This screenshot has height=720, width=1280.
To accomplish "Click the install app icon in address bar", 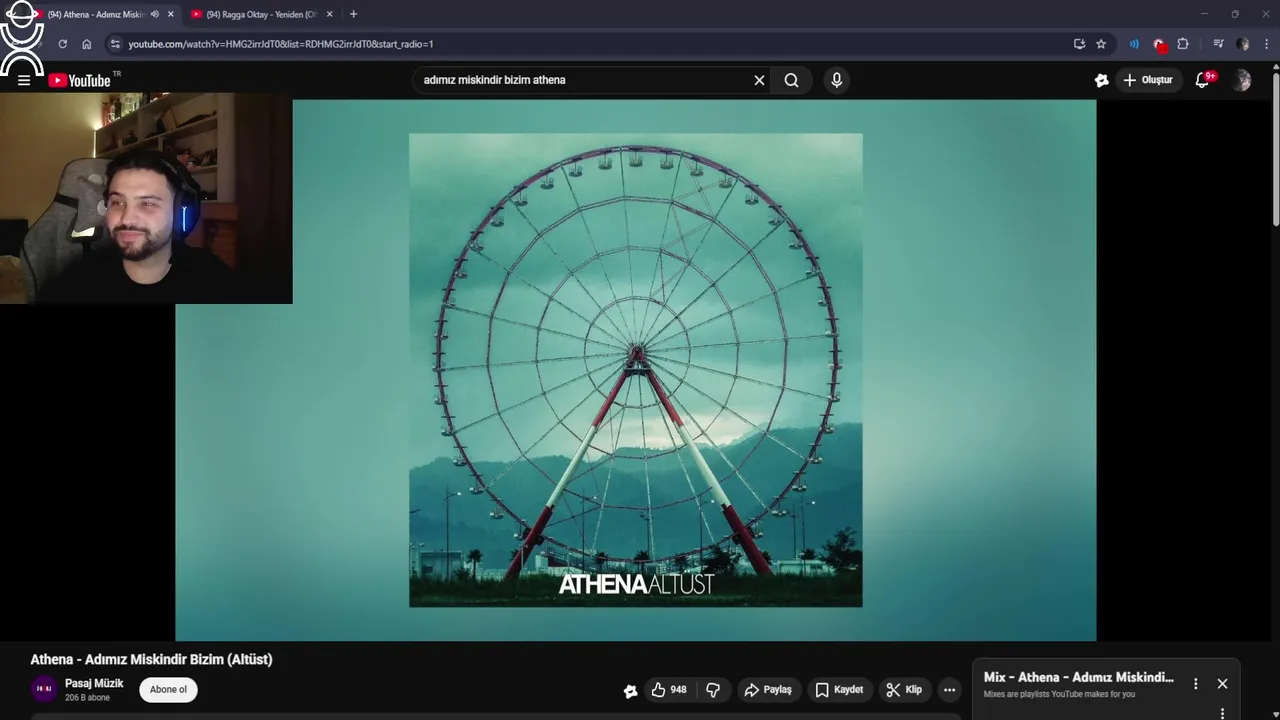I will [x=1079, y=44].
